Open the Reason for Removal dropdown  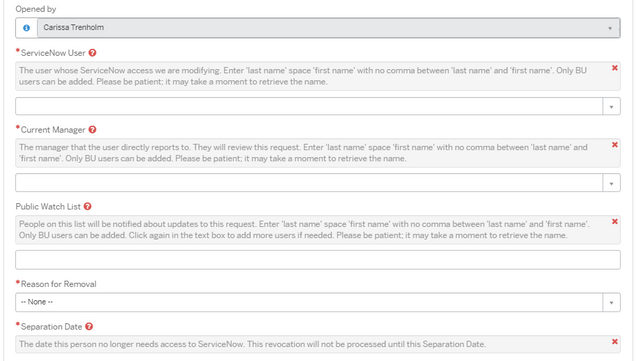318,303
